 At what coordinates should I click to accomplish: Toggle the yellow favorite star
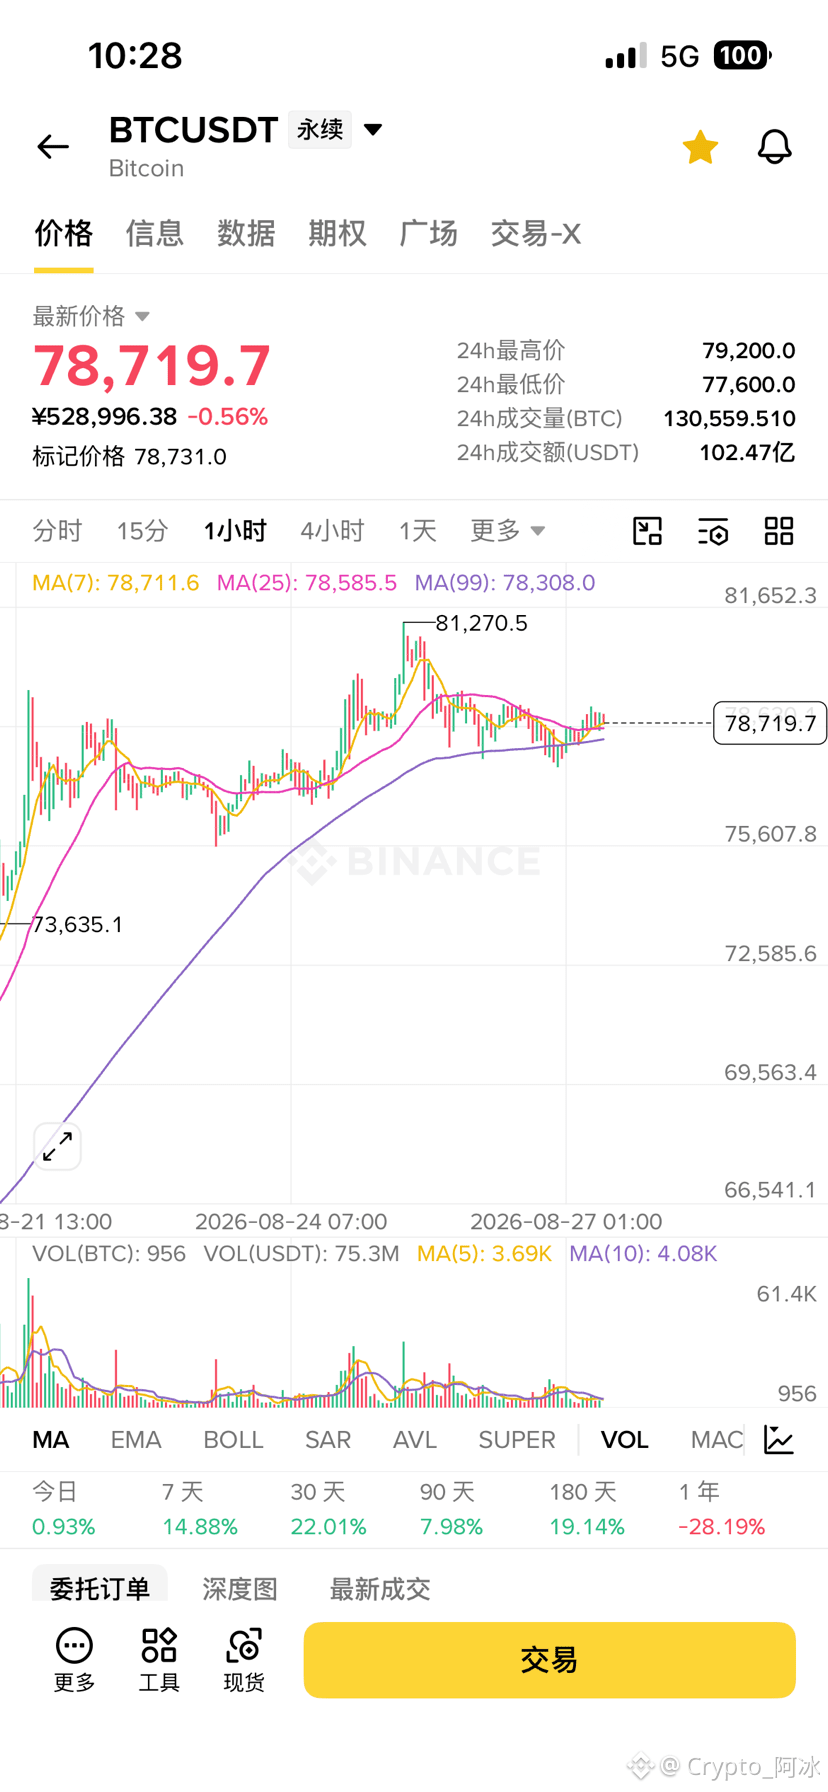point(700,147)
